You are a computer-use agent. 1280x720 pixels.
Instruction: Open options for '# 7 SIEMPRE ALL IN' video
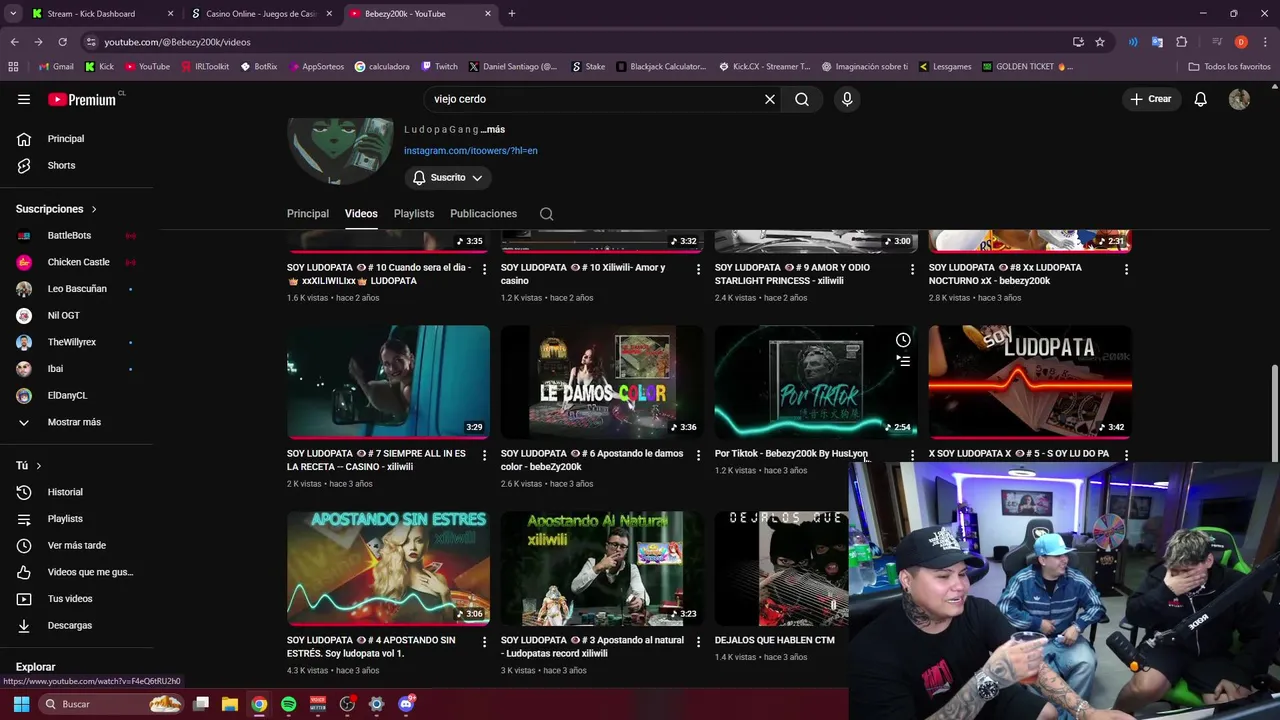coord(485,455)
